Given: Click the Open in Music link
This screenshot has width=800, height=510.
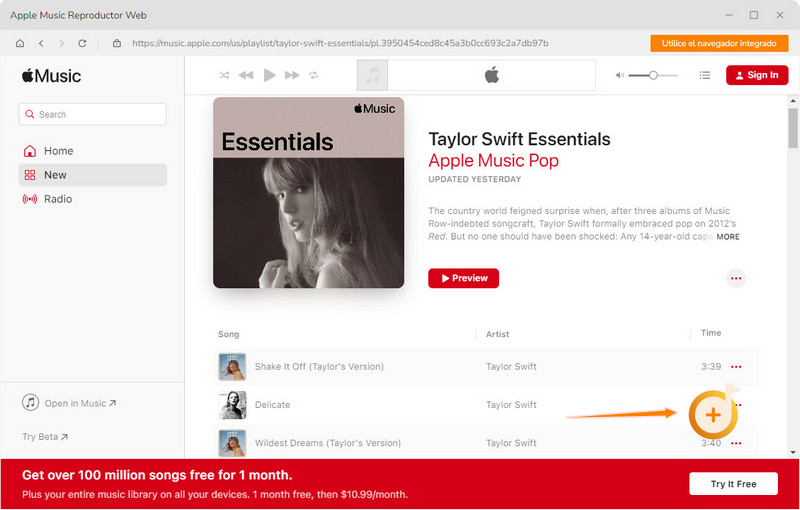Looking at the screenshot, I should [69, 403].
